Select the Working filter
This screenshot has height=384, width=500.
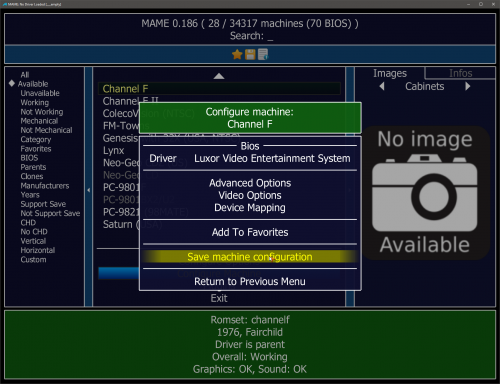35,102
